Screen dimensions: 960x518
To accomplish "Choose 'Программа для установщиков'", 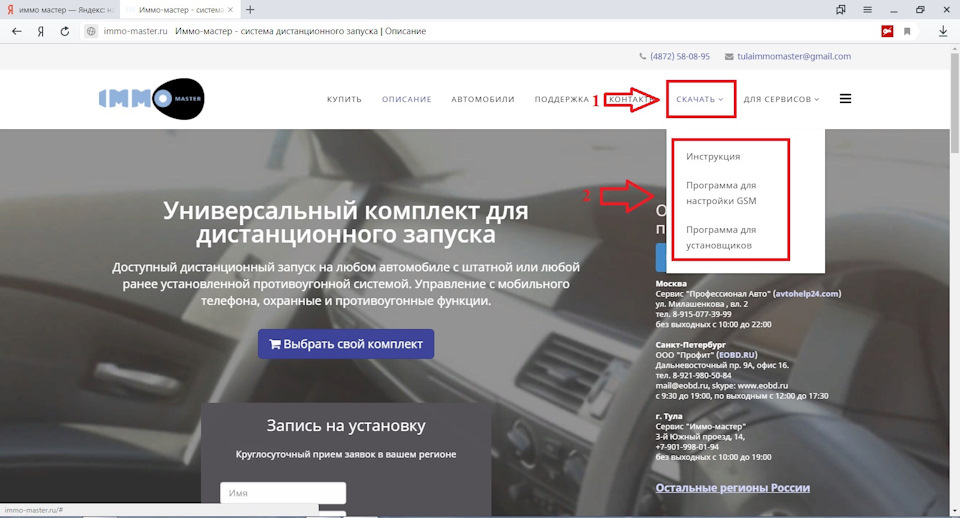I will 721,238.
